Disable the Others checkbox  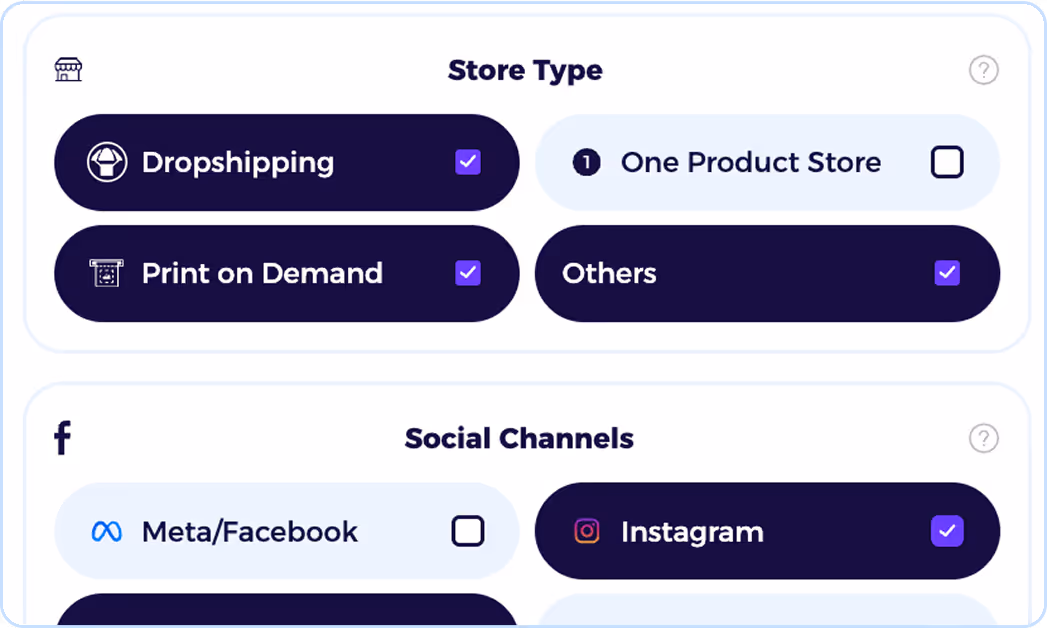947,273
